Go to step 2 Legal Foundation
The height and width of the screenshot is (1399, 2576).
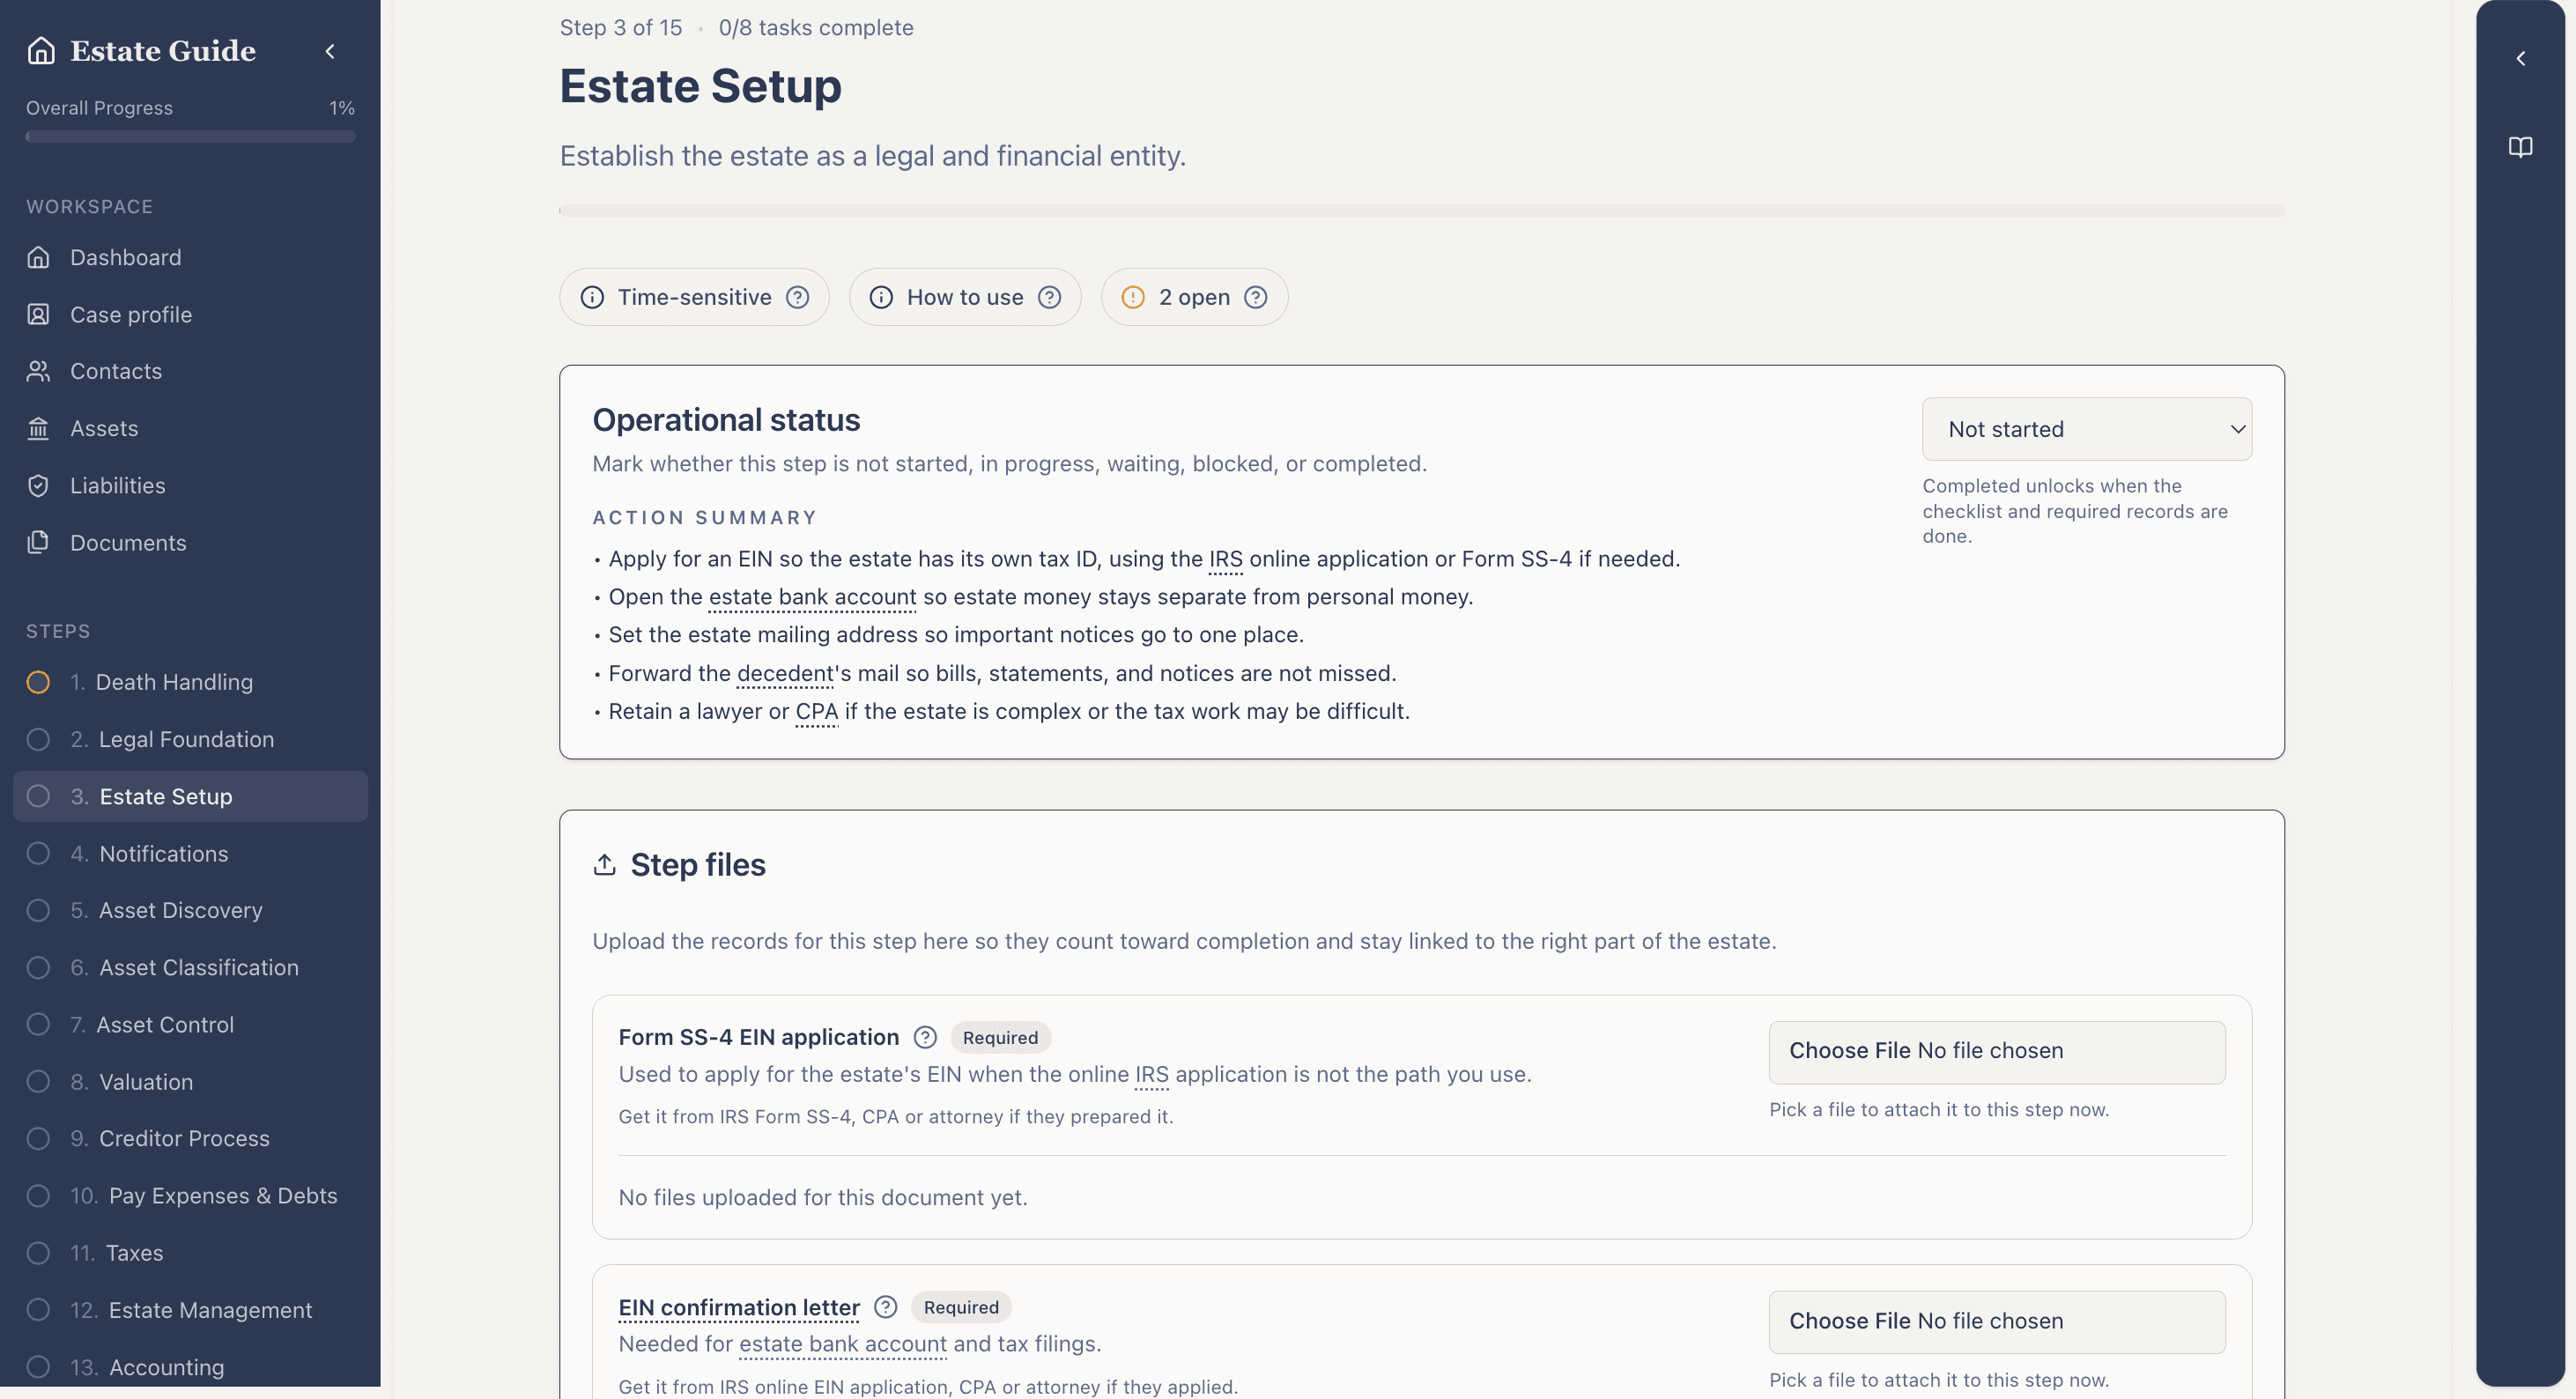190,739
